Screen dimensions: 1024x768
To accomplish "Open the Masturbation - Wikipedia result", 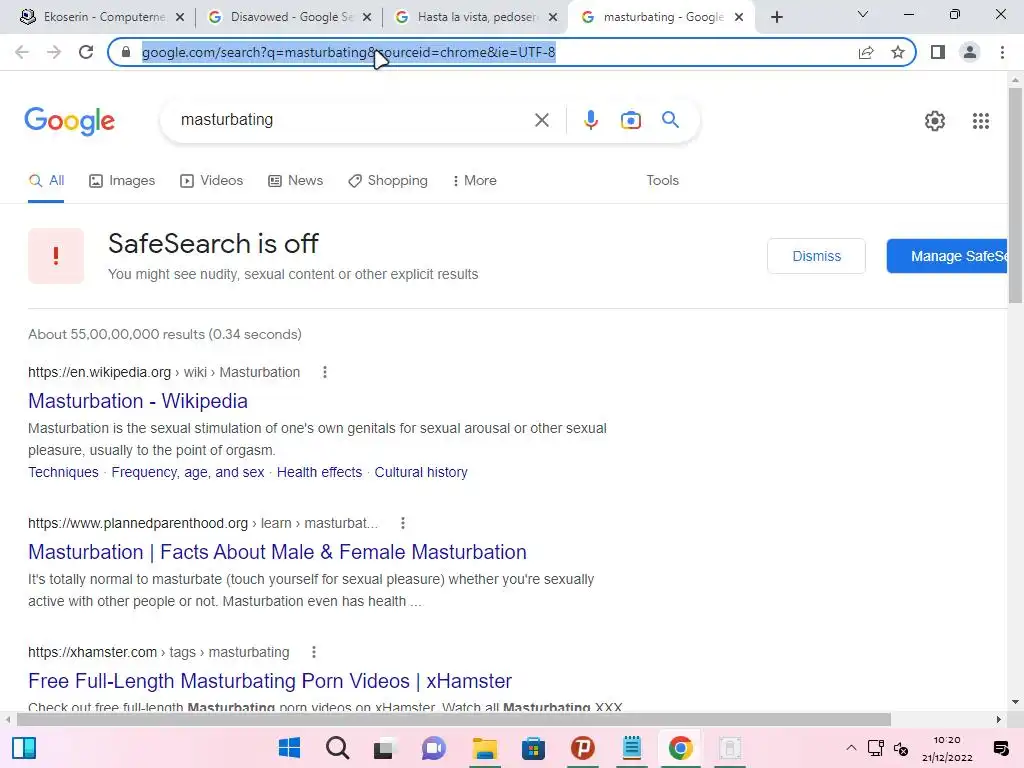I will pos(138,401).
